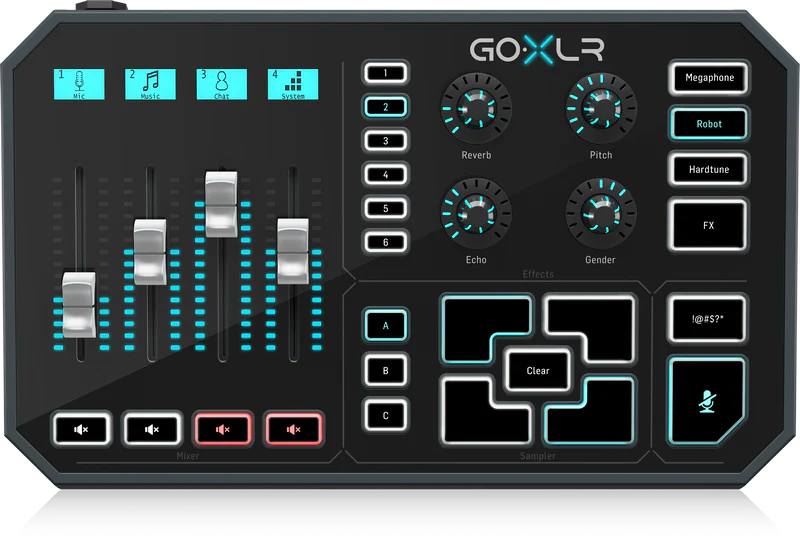This screenshot has height=543, width=800.
Task: Unmute the red System channel mute button
Action: click(x=293, y=429)
